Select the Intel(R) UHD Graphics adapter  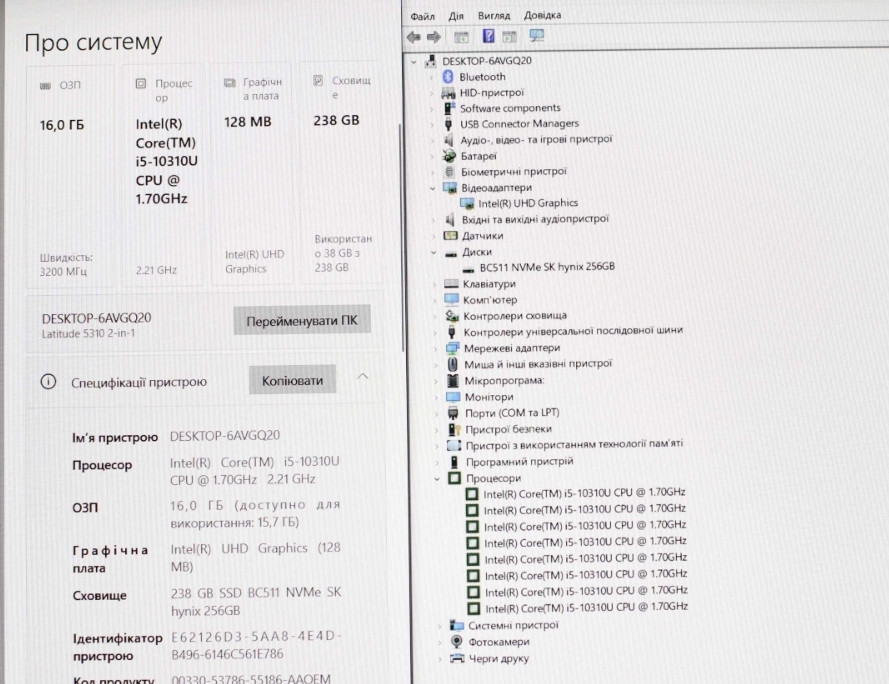point(528,203)
